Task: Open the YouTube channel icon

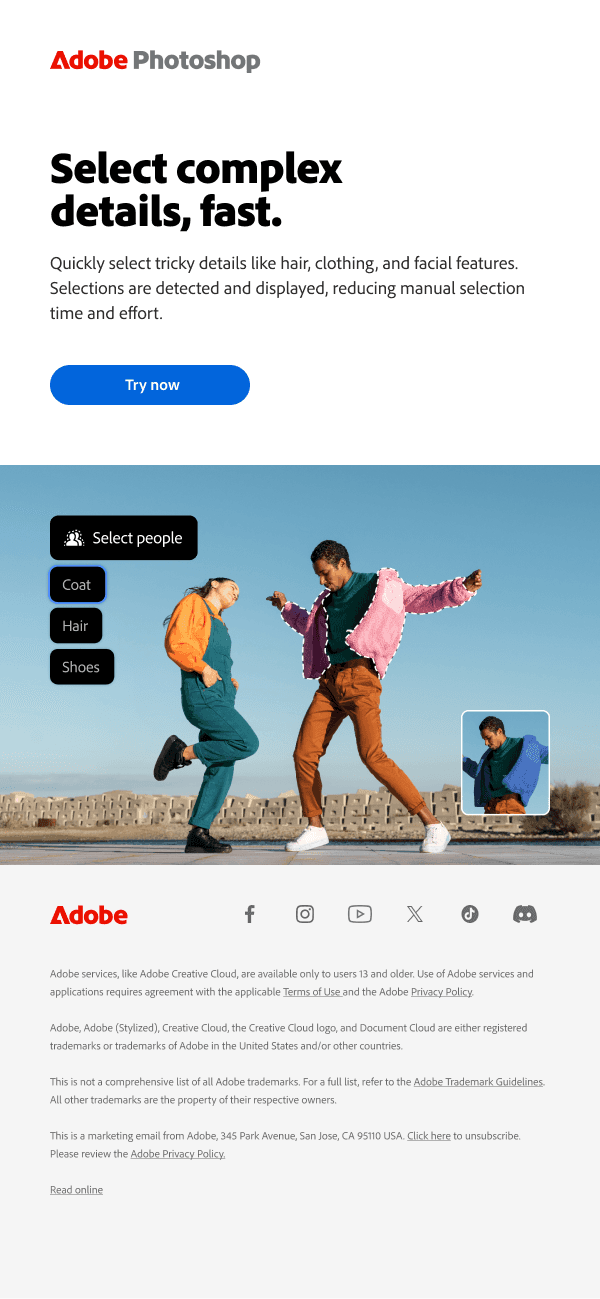Action: click(360, 914)
